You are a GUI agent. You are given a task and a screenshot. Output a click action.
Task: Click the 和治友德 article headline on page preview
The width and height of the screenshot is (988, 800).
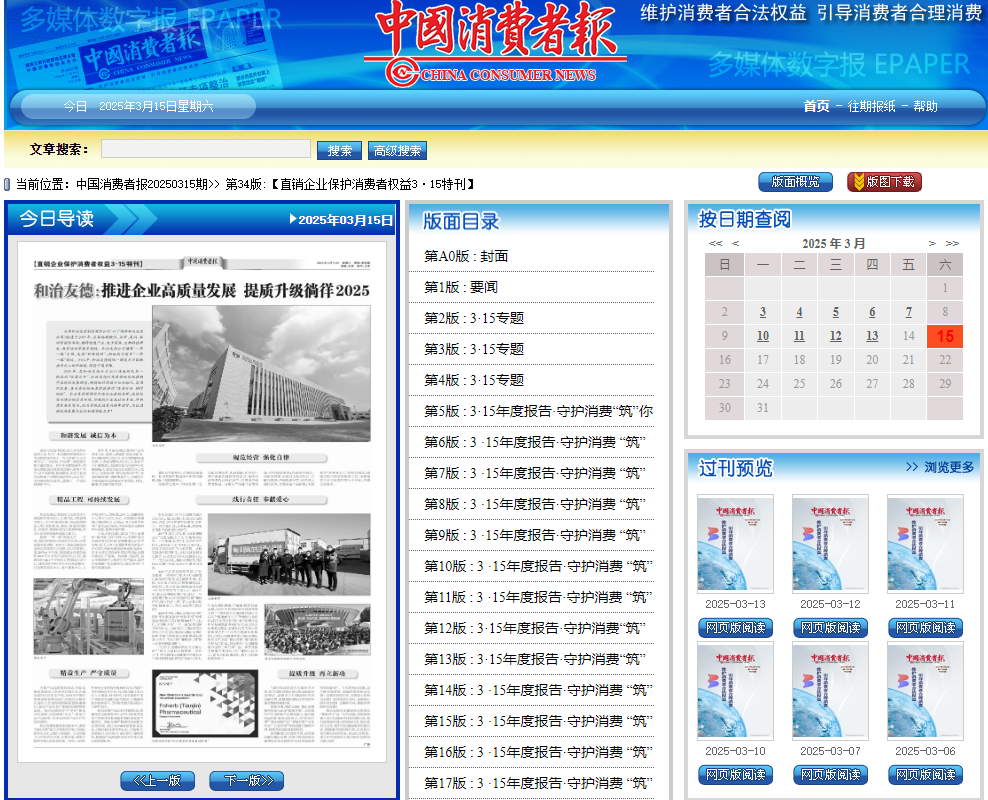[x=202, y=290]
